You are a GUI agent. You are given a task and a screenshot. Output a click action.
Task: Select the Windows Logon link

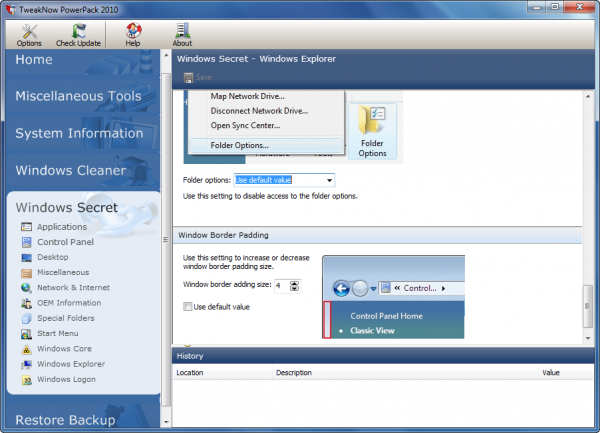[67, 379]
